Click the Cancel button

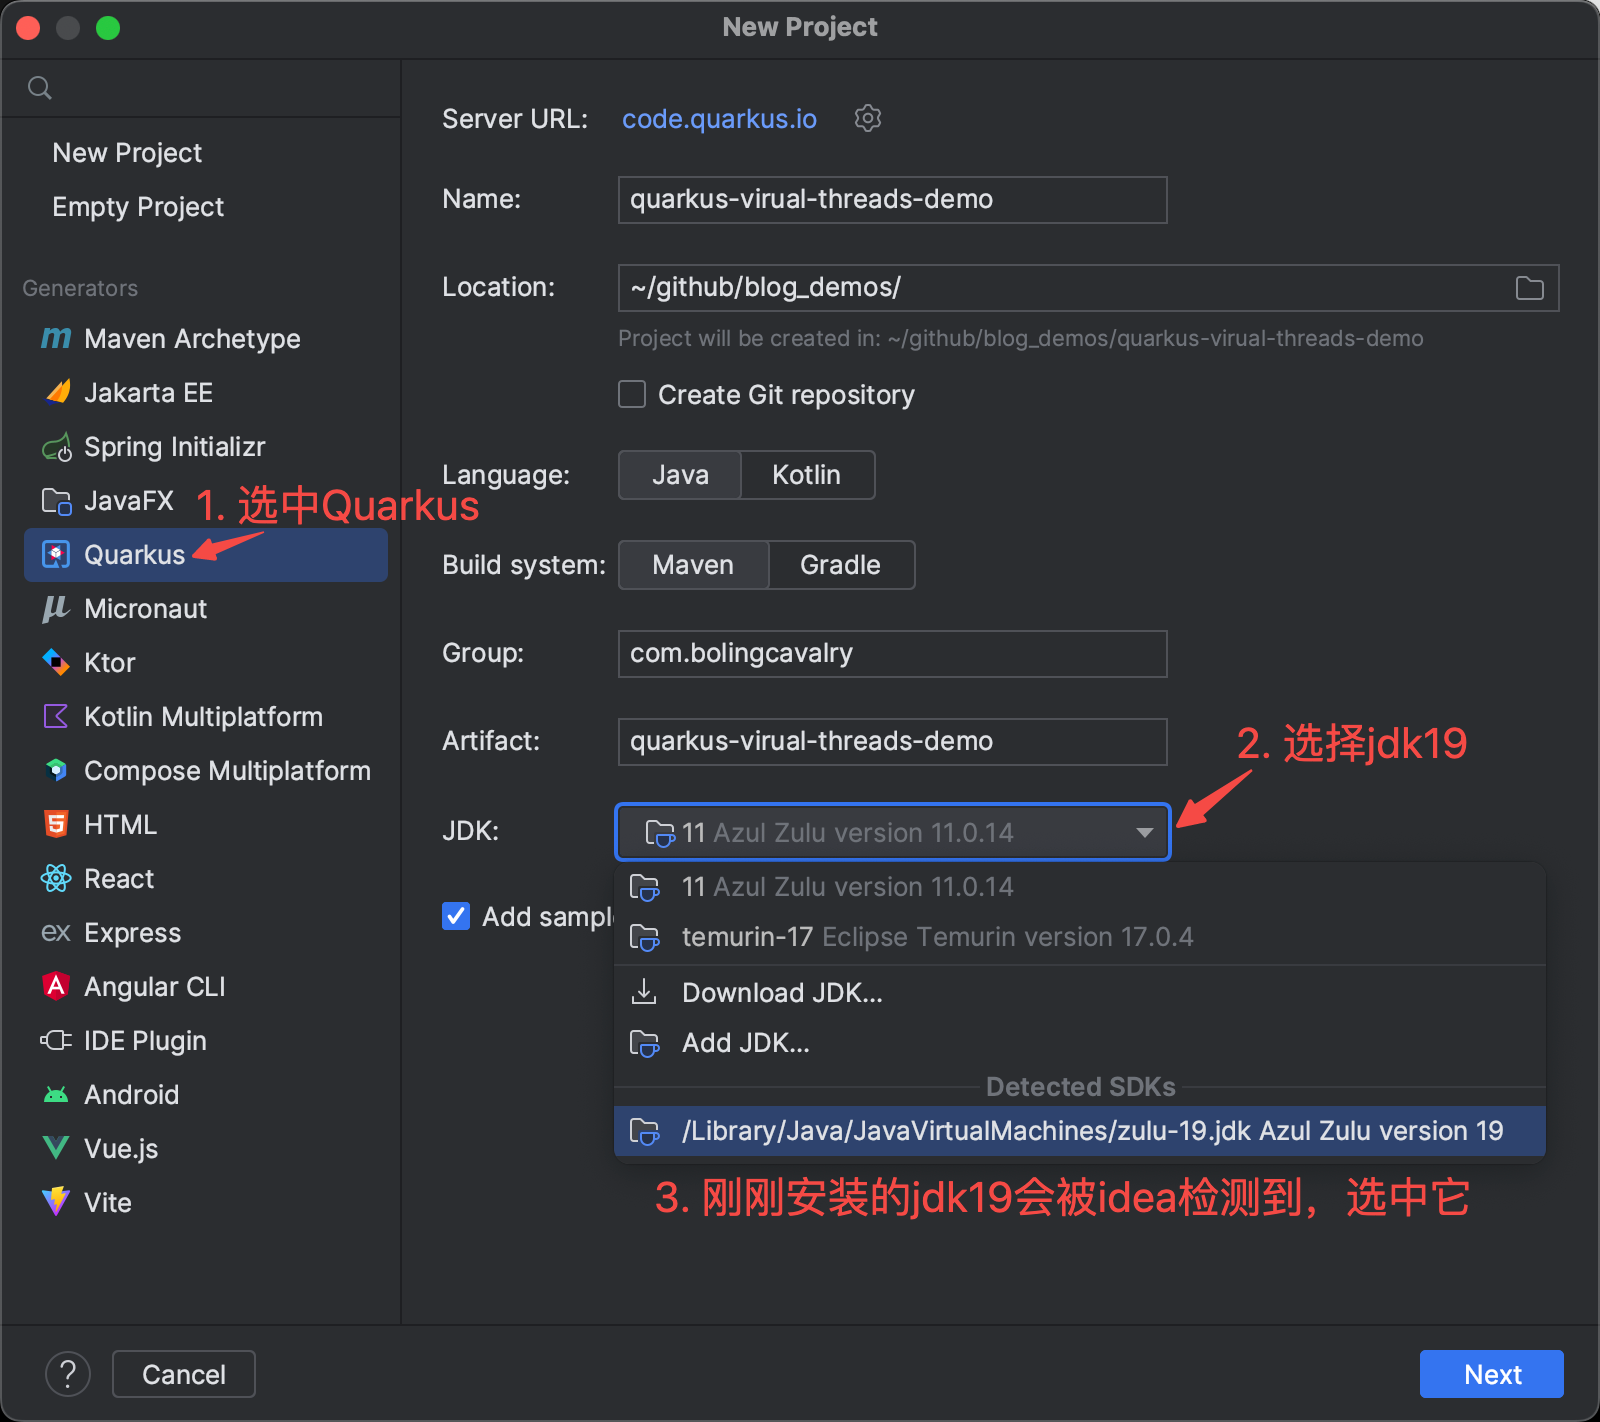pos(184,1374)
